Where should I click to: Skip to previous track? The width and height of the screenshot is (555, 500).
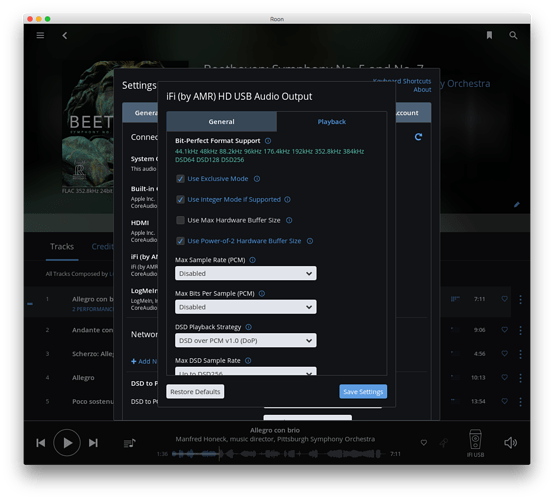coord(41,443)
